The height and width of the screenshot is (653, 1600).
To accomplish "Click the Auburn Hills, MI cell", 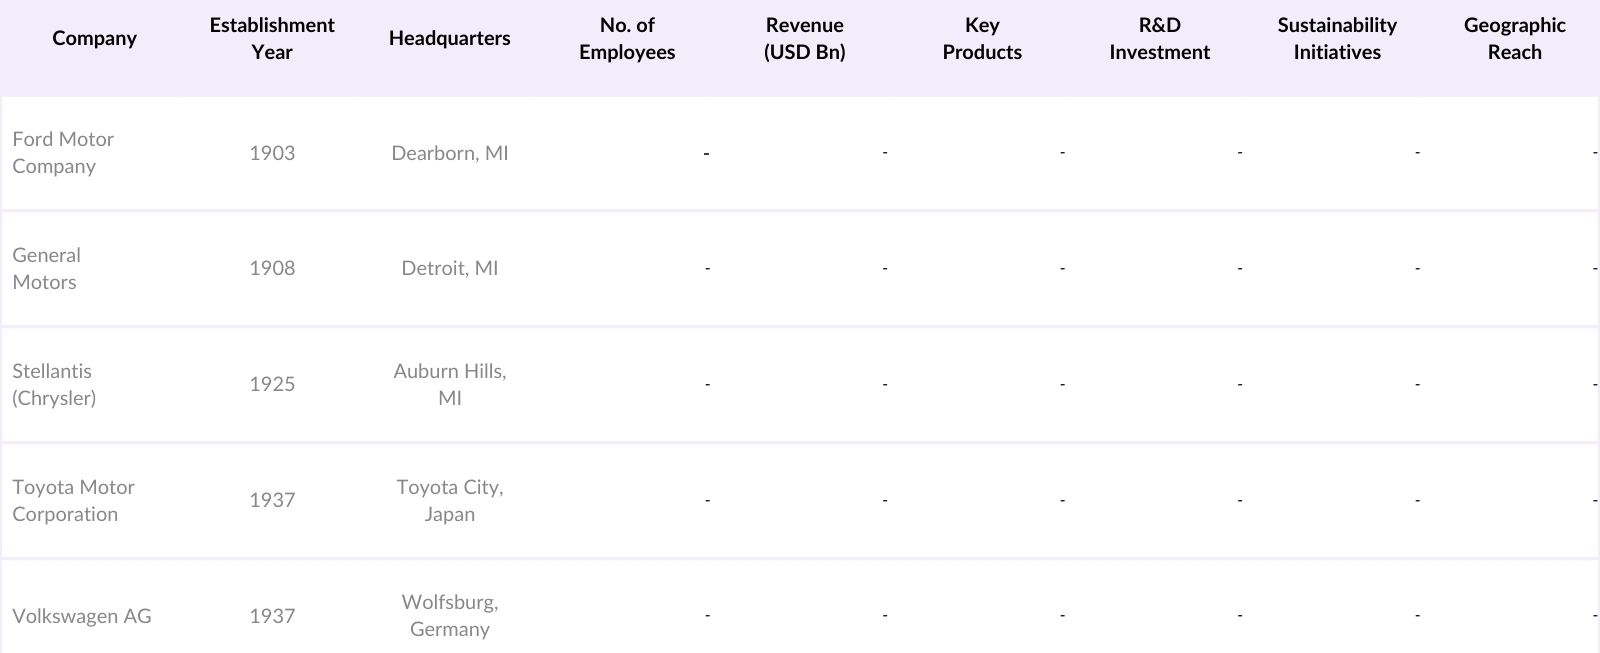I will coord(449,385).
